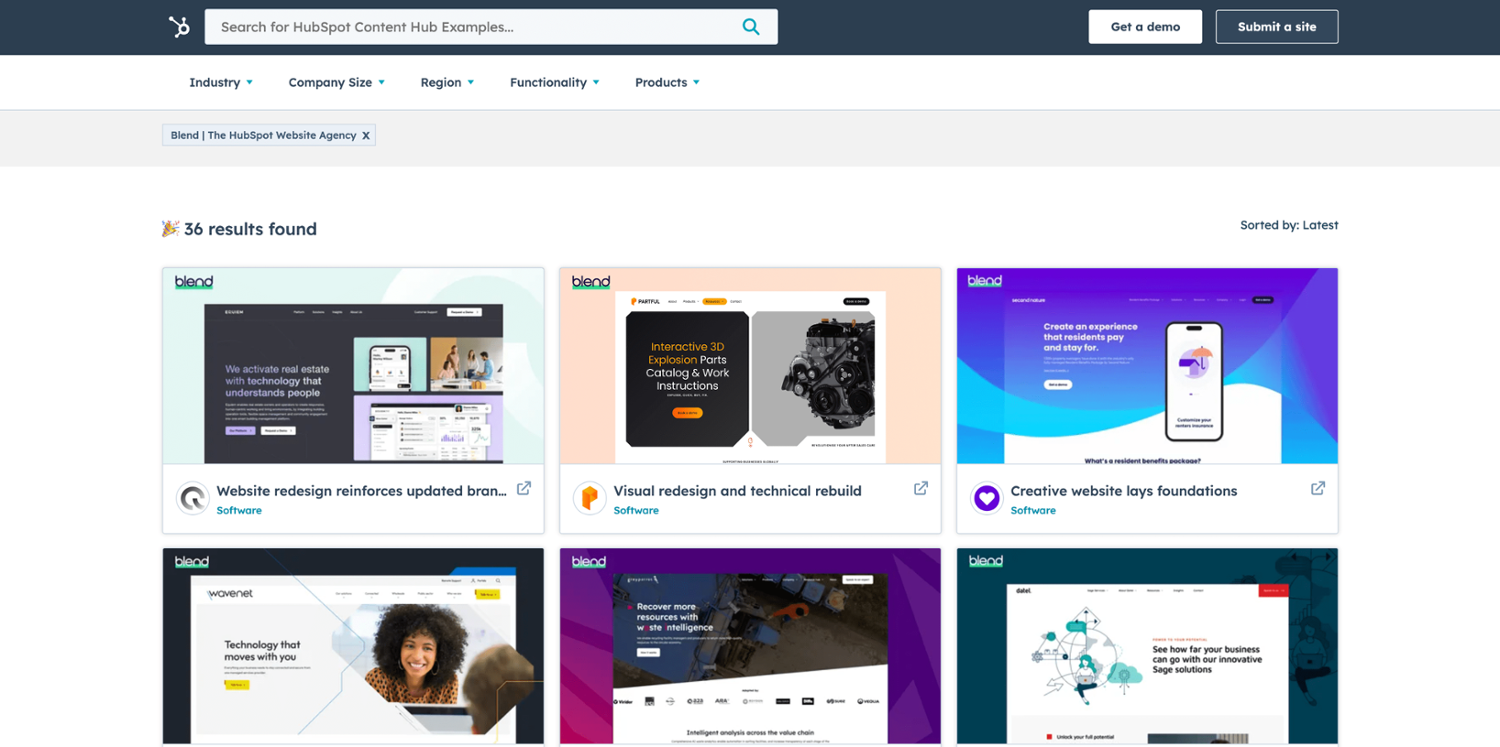Click the HubSpot sprocket logo

(x=180, y=27)
